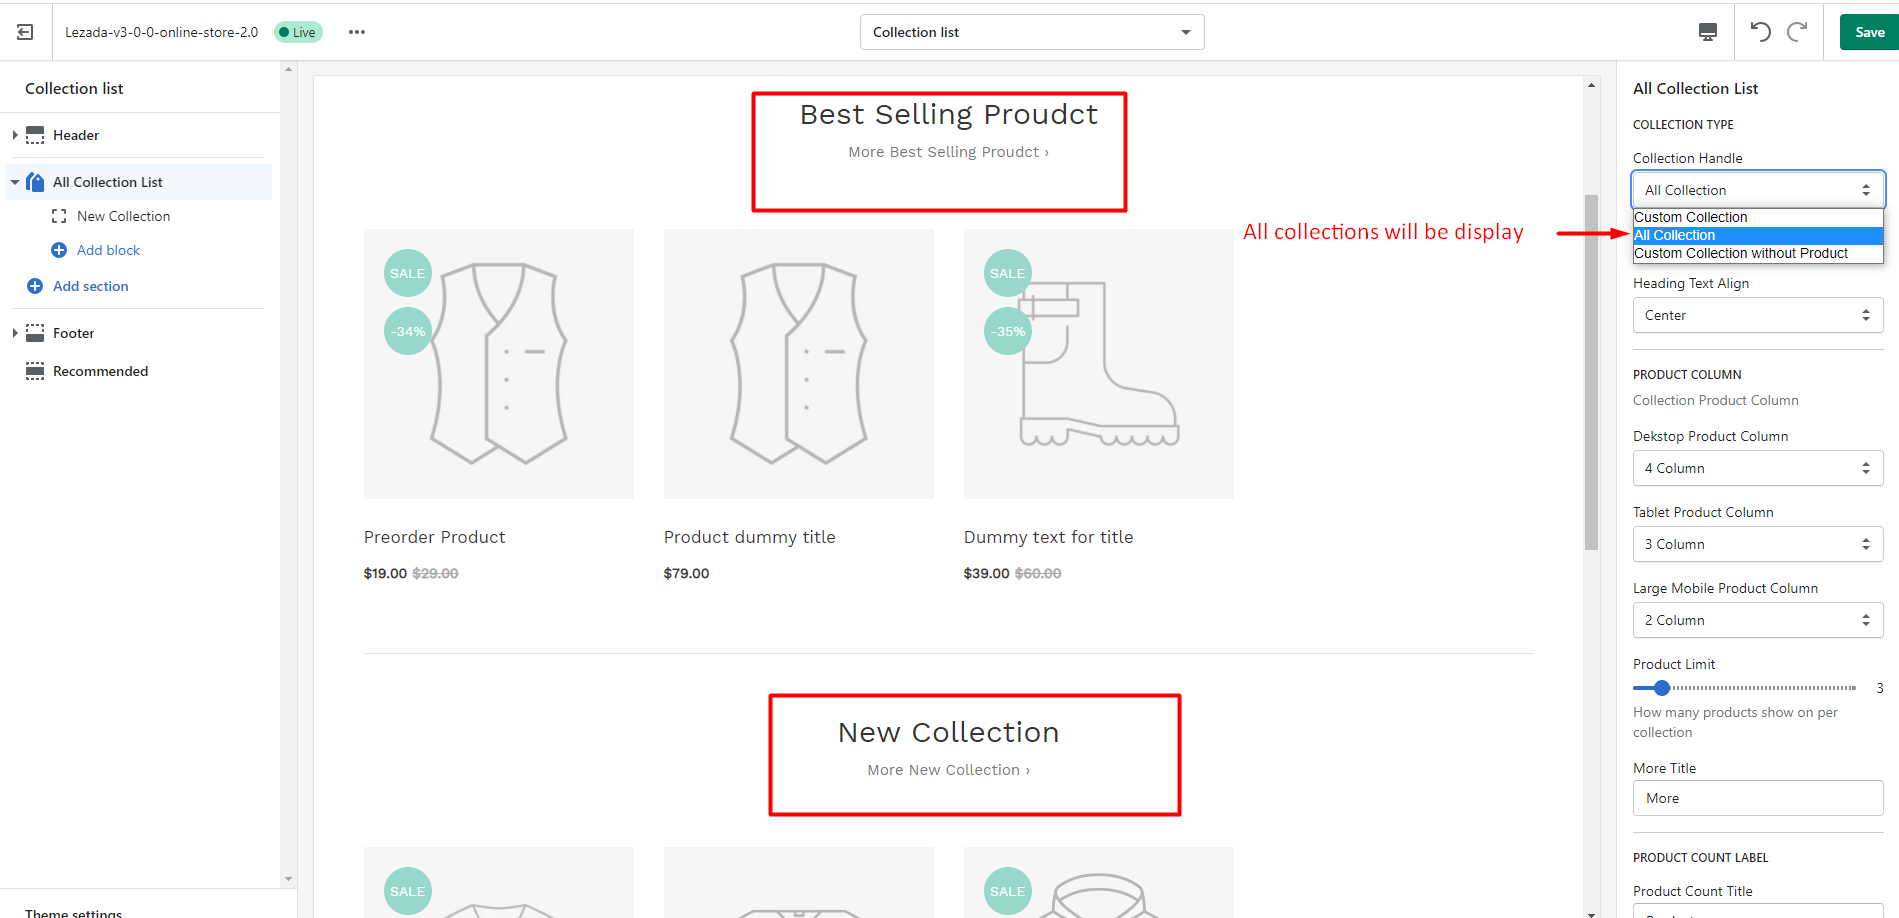Click the More Title input field
Screen dimensions: 1899x918
(x=1757, y=798)
